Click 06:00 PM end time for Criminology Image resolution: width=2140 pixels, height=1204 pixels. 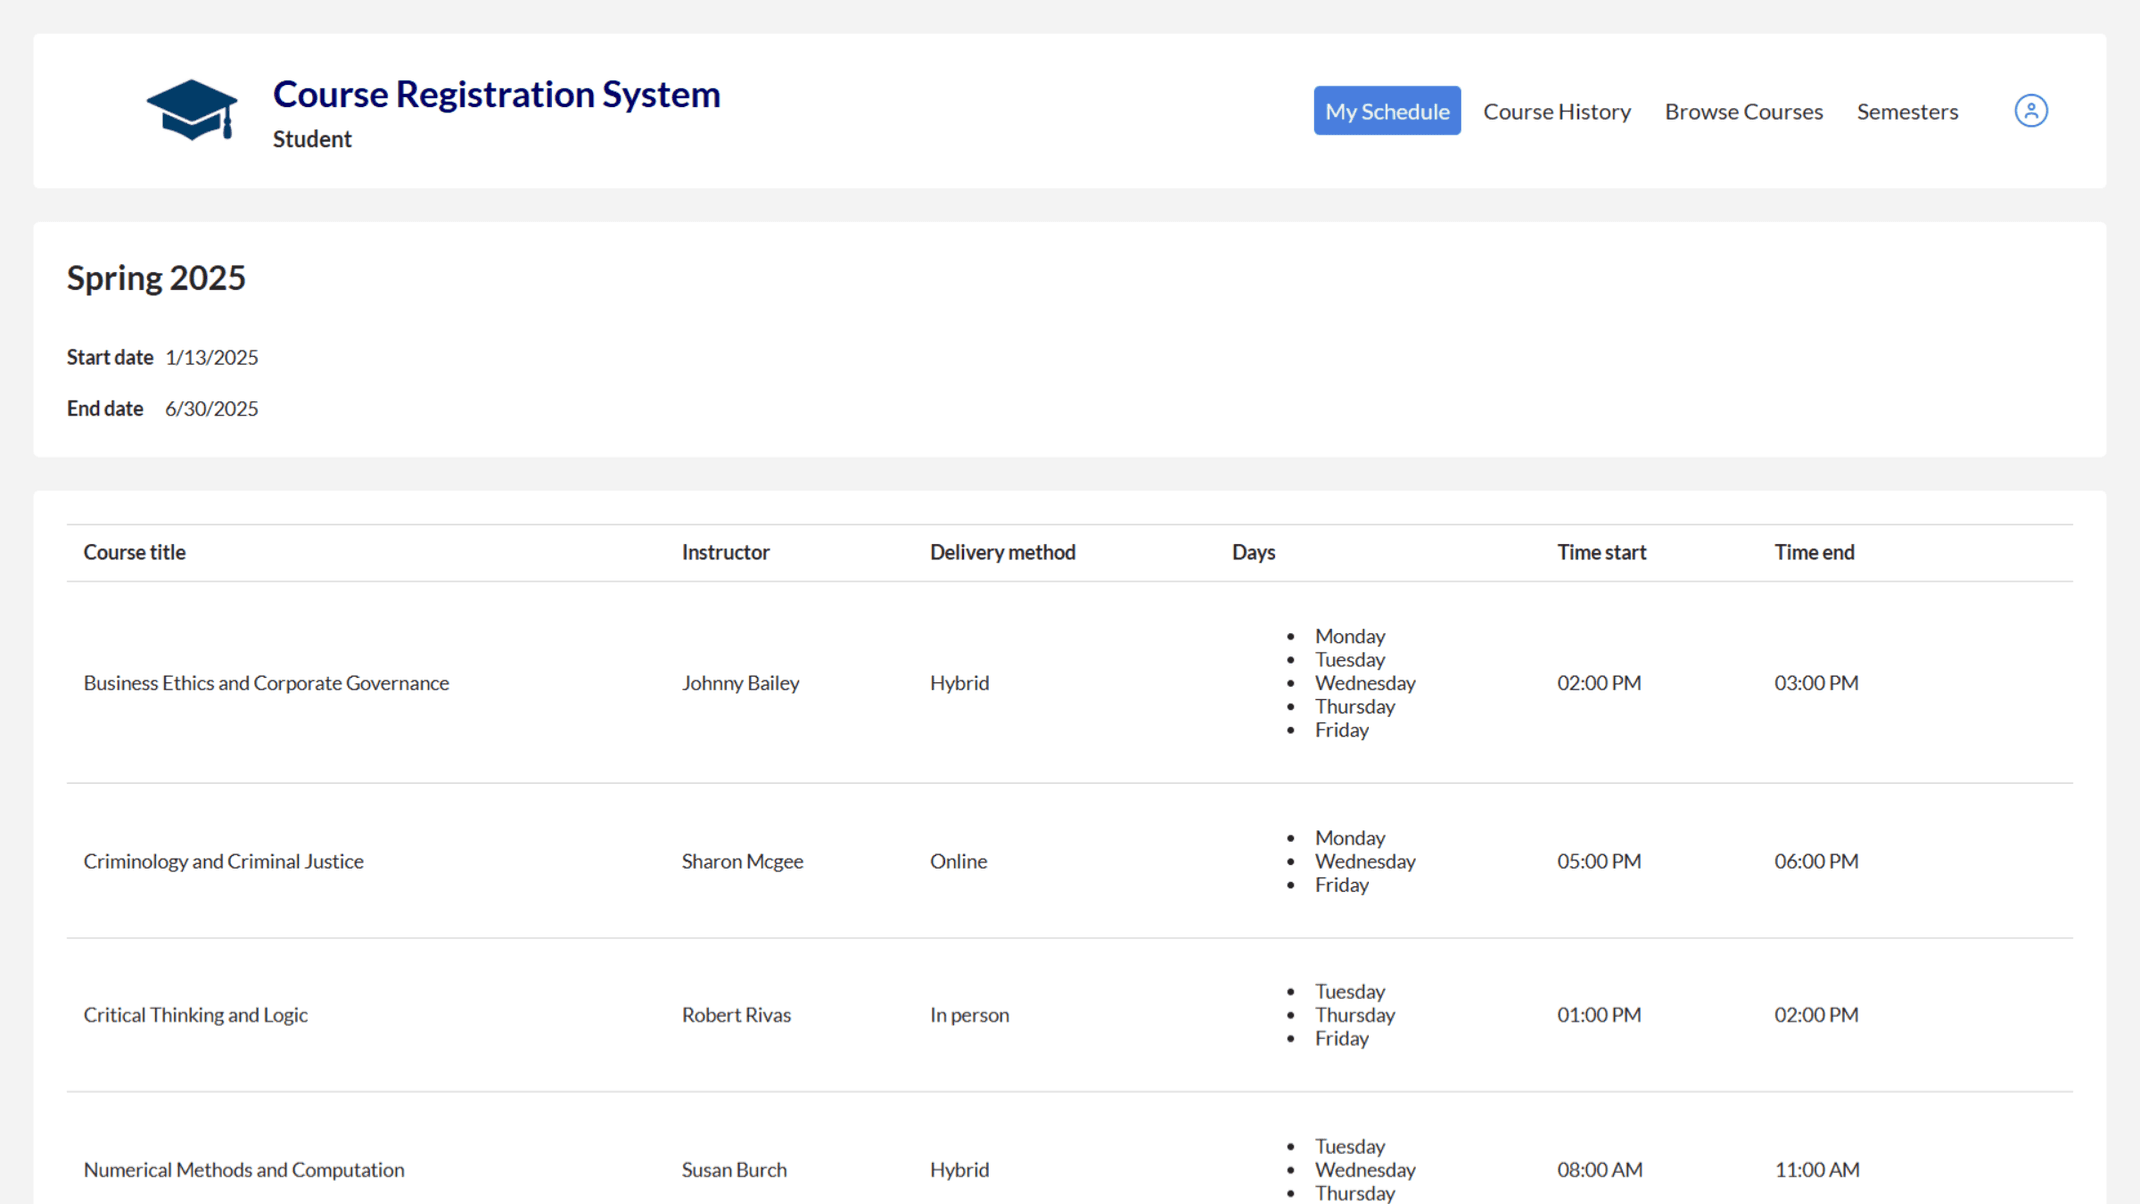1816,861
